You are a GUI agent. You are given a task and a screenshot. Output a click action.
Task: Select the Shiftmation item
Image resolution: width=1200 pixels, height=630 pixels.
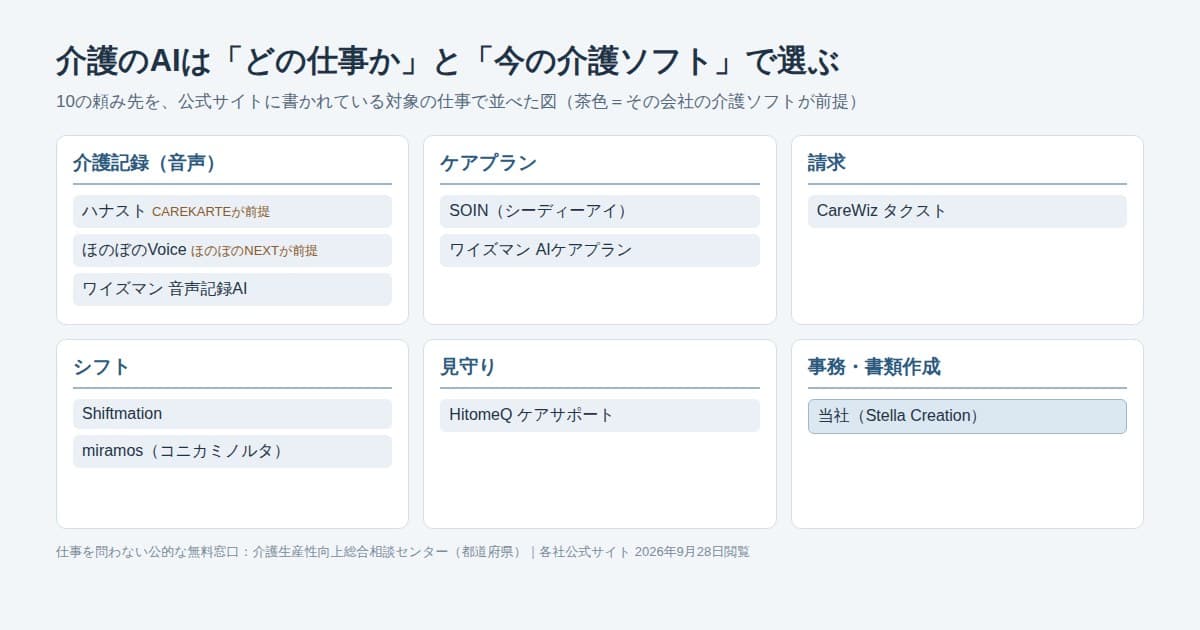click(x=232, y=414)
